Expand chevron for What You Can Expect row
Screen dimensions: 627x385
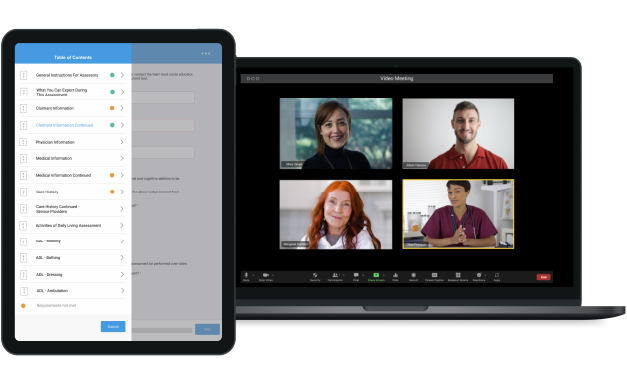tap(122, 92)
